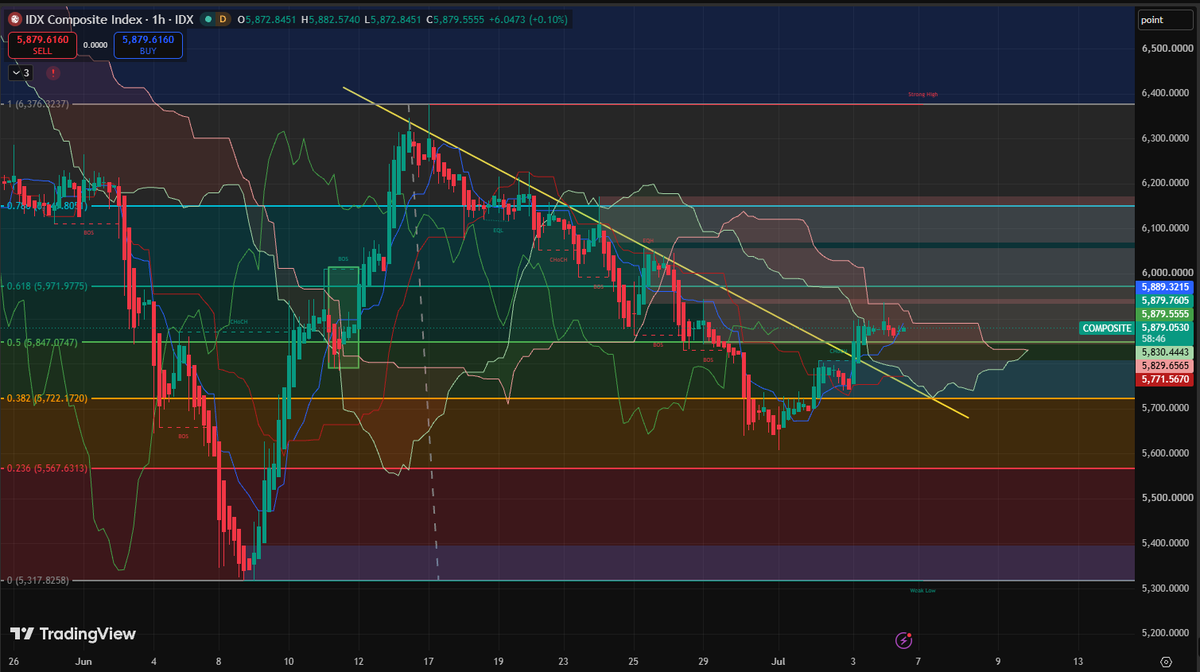The image size is (1200, 672).
Task: Click the purple lightning event marker
Action: (x=904, y=639)
